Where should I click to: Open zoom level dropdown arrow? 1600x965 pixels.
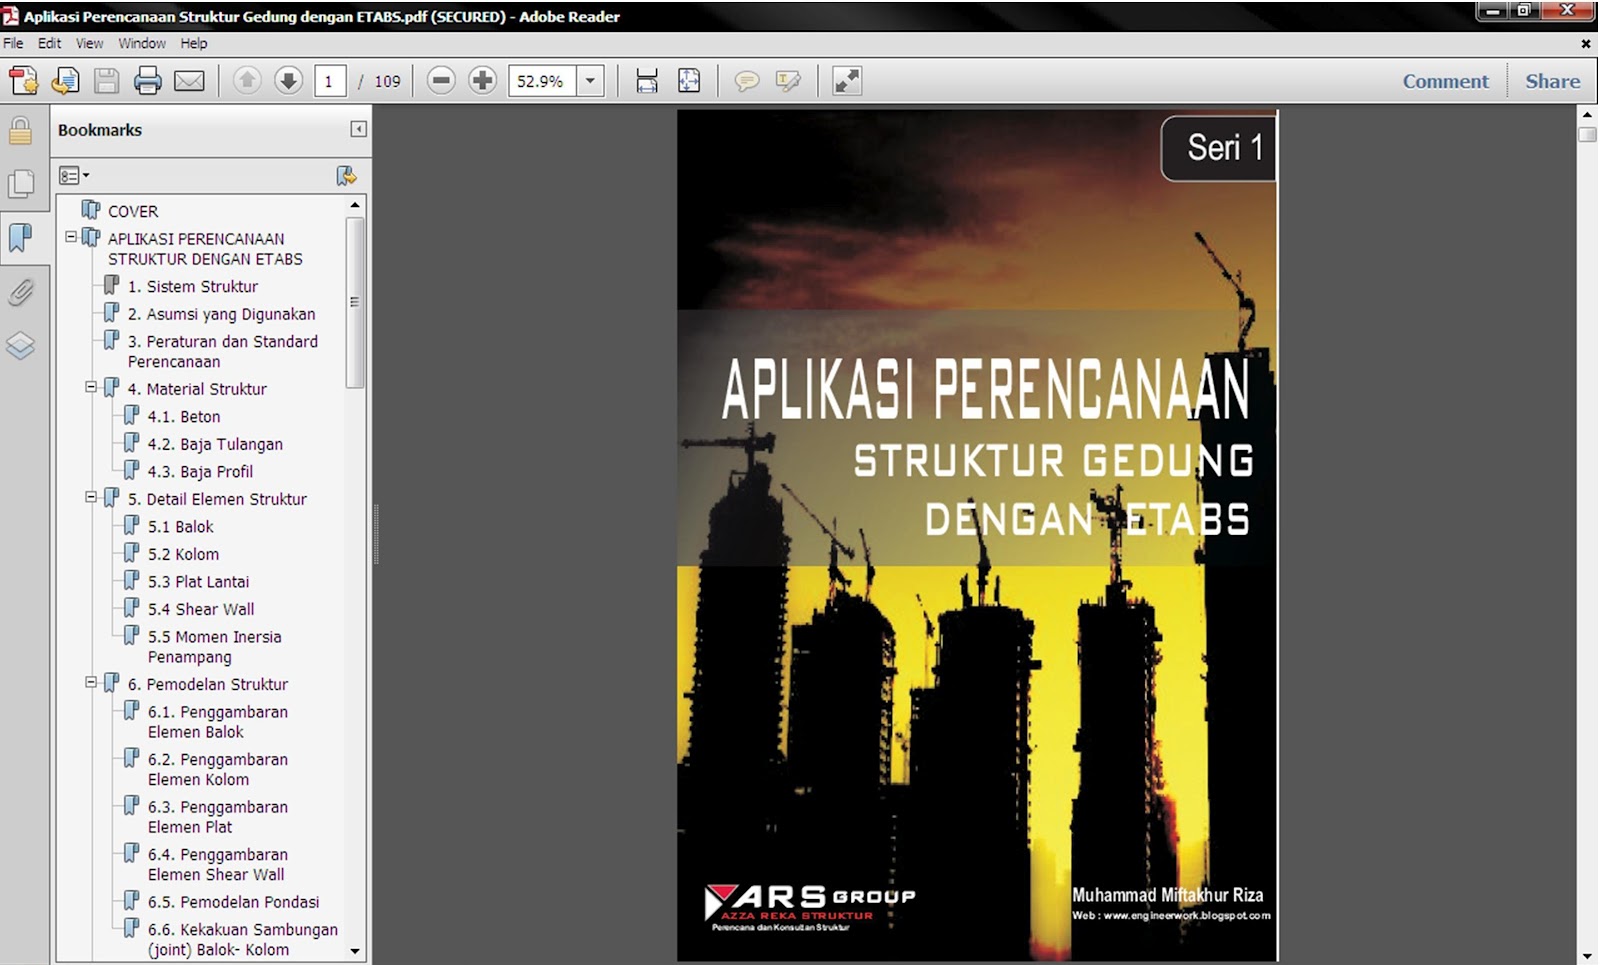point(591,81)
